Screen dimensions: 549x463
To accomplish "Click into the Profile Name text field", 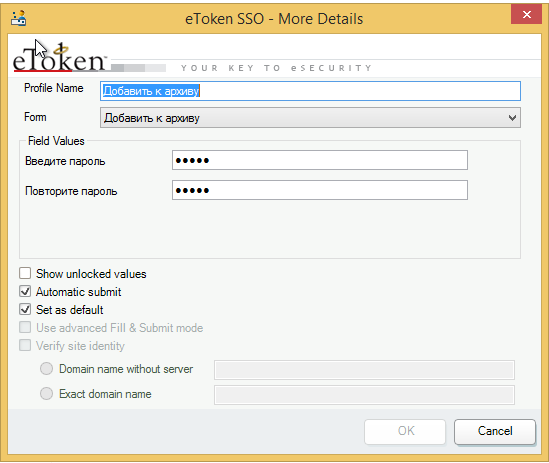I will 310,91.
